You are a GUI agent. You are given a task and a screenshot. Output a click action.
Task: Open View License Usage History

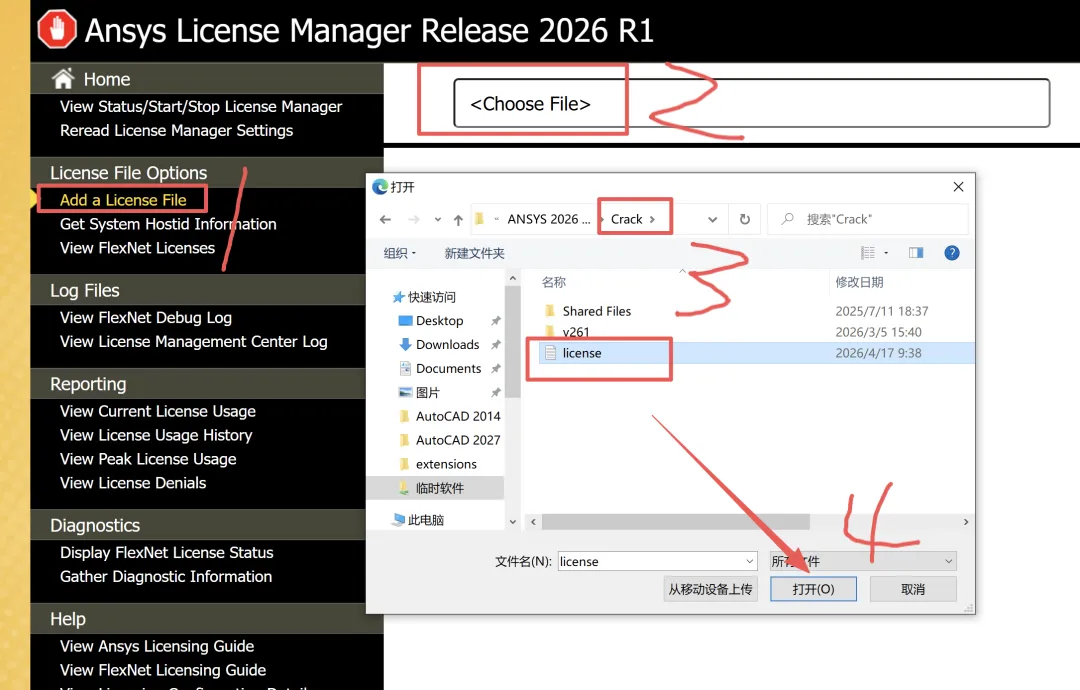pyautogui.click(x=156, y=435)
